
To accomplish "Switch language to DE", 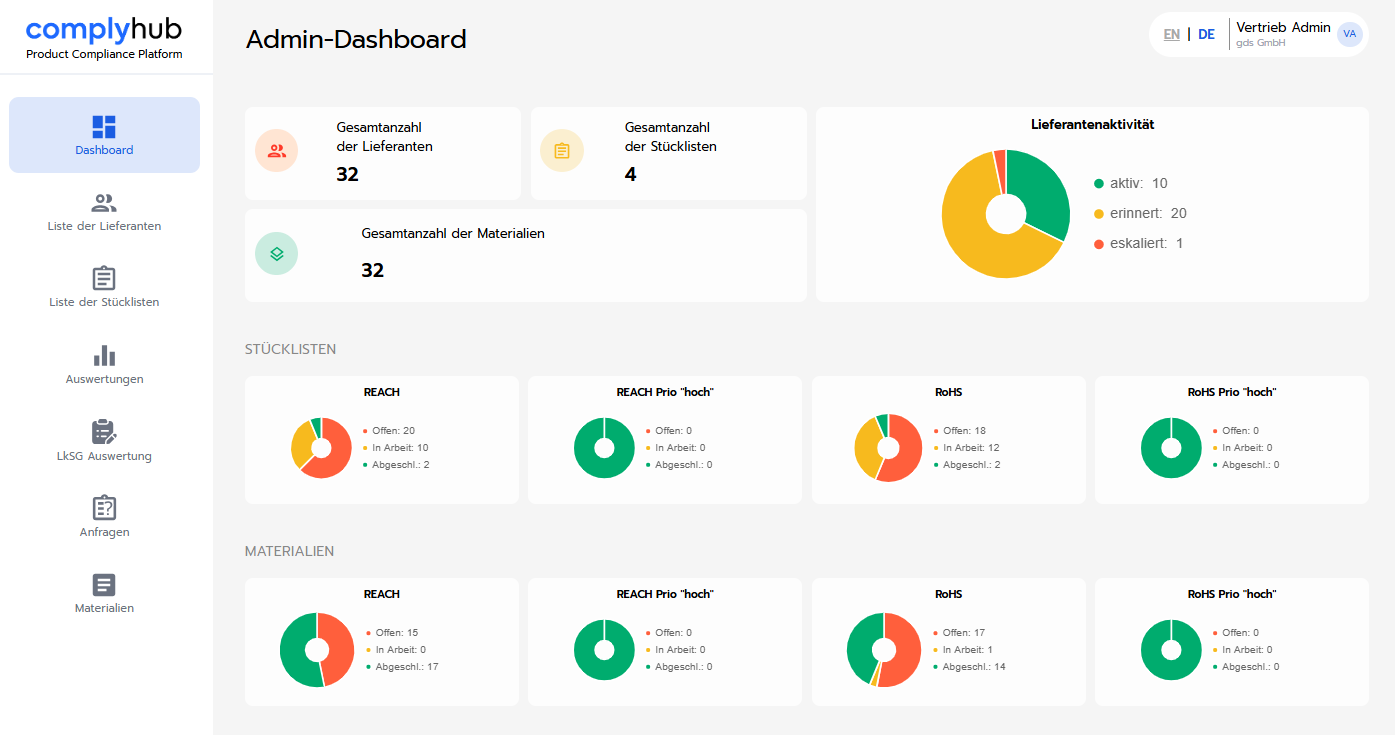I will (1207, 34).
